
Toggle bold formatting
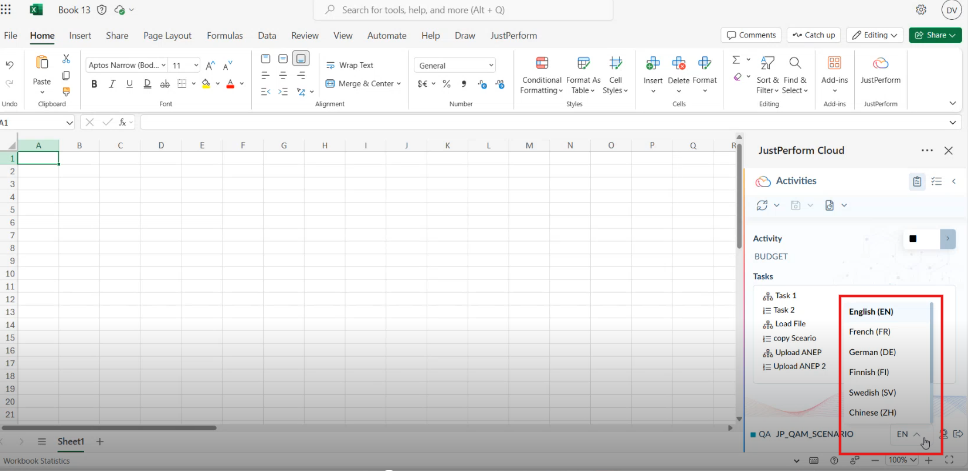point(94,84)
